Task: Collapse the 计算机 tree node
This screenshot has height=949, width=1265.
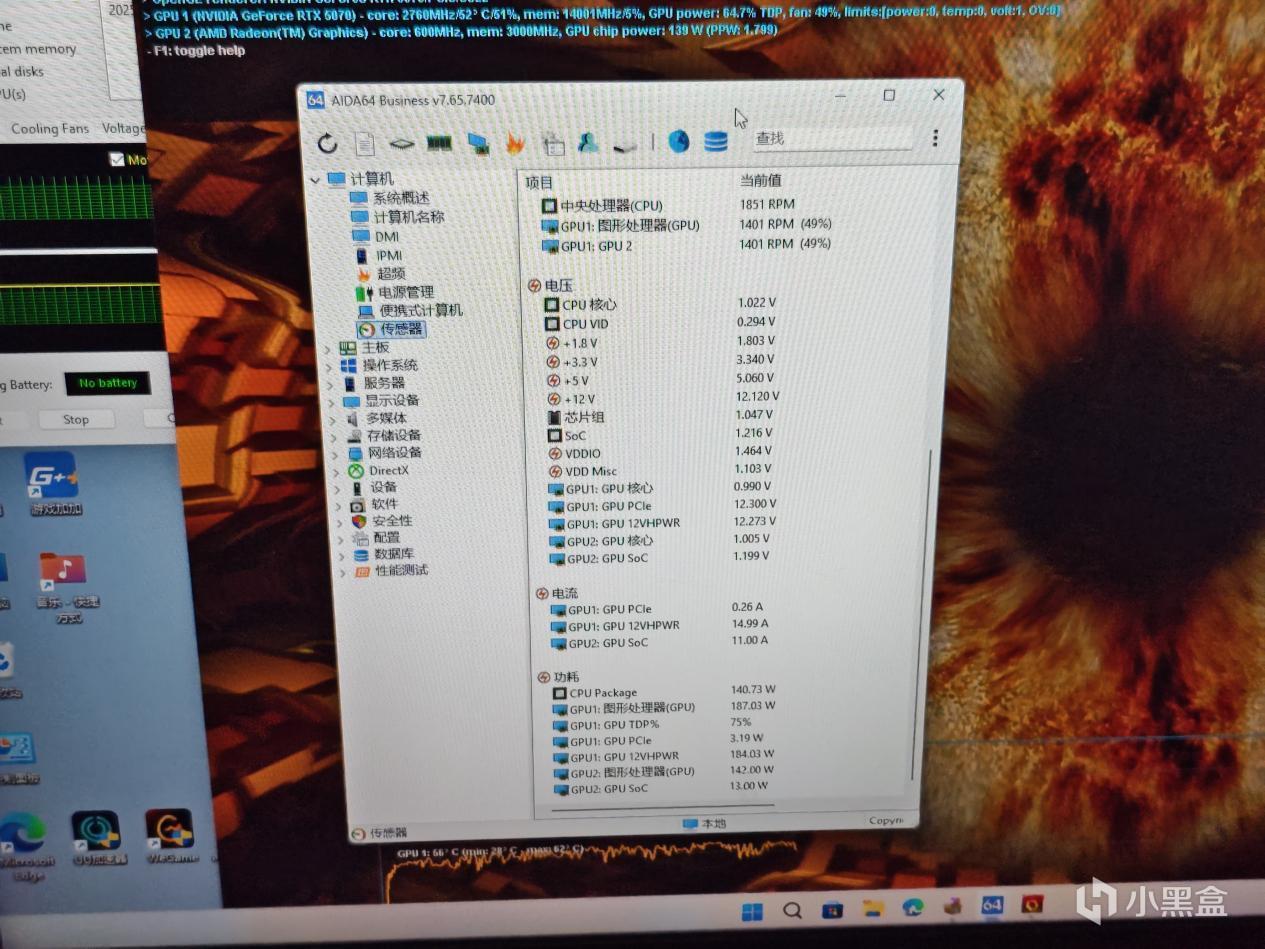Action: [x=316, y=180]
